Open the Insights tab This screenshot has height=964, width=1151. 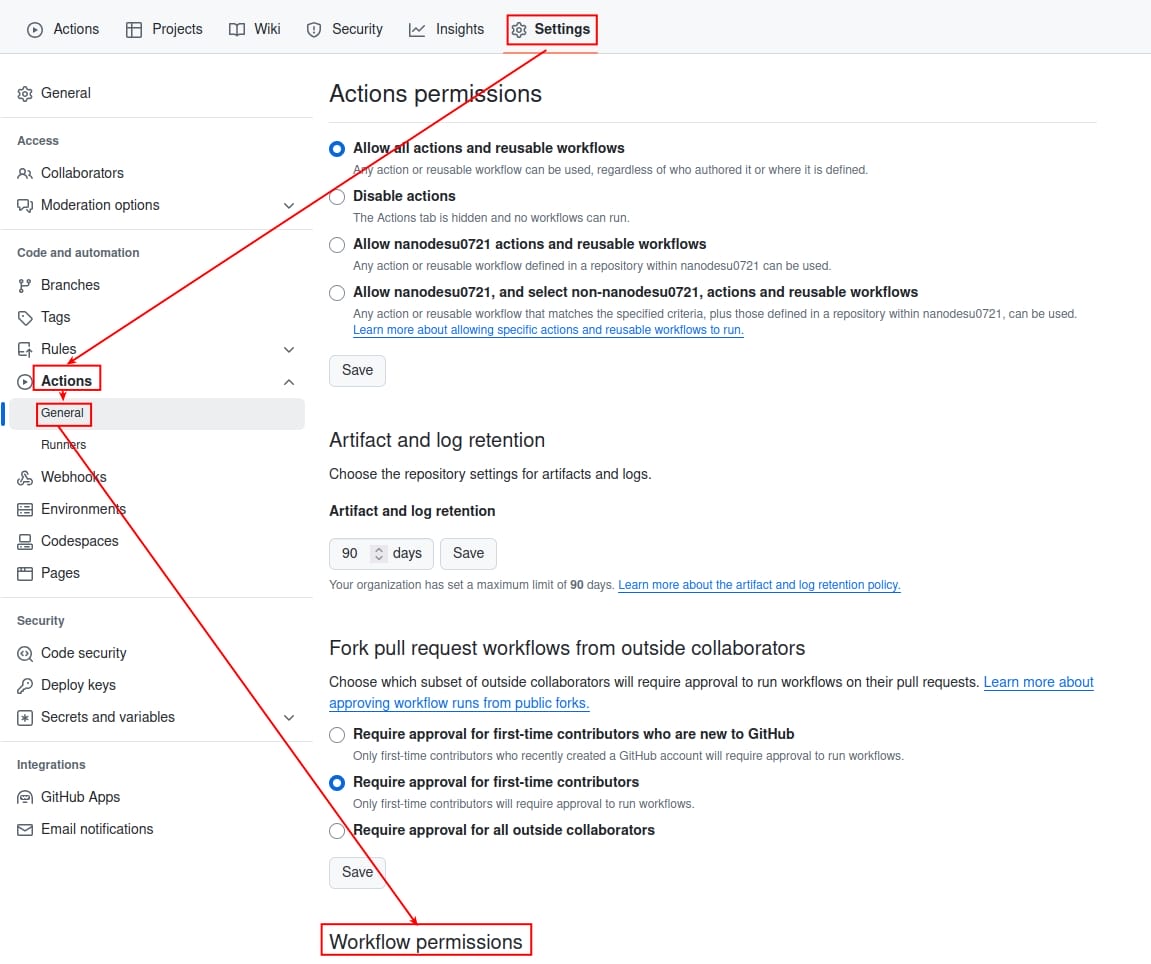pyautogui.click(x=446, y=29)
